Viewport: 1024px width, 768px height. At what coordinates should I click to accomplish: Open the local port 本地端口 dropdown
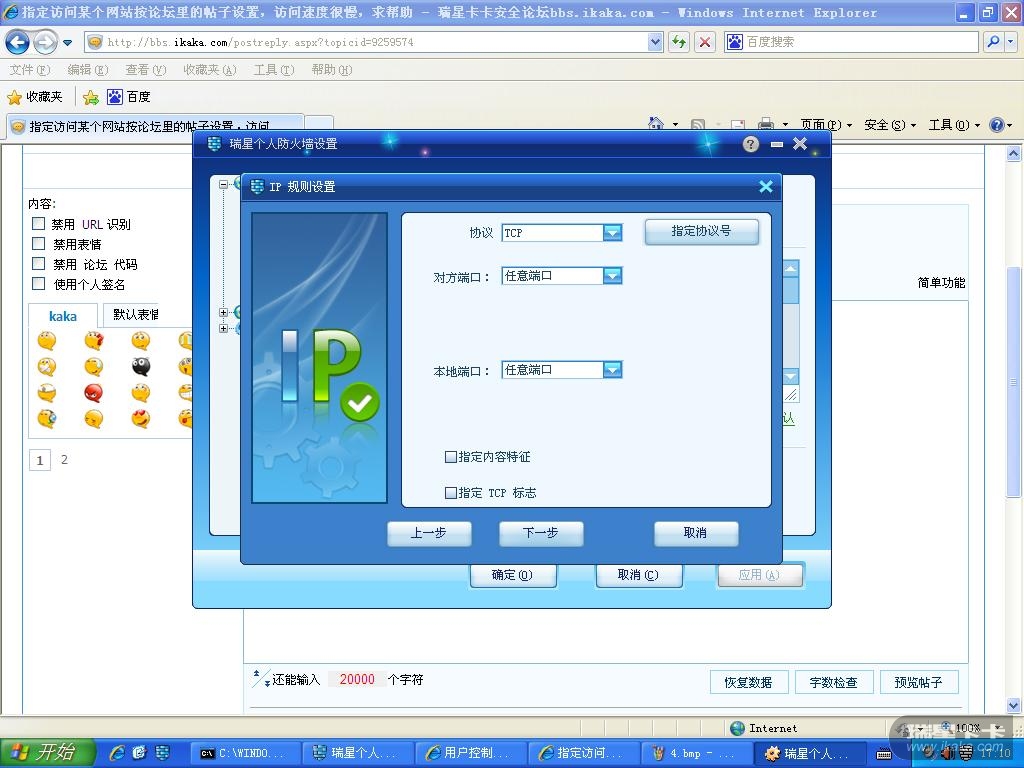click(612, 370)
